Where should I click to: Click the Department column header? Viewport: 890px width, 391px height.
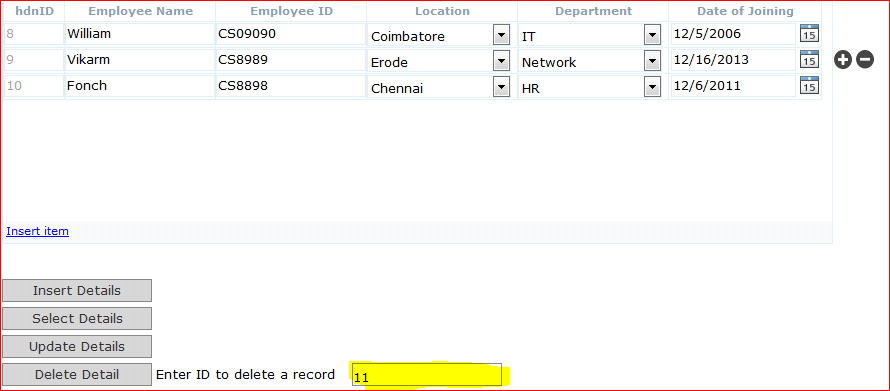593,11
